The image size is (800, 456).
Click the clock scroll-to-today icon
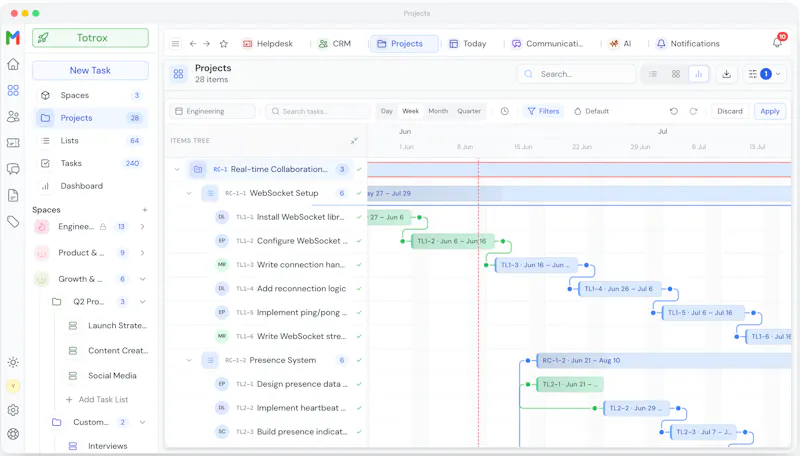pos(505,111)
